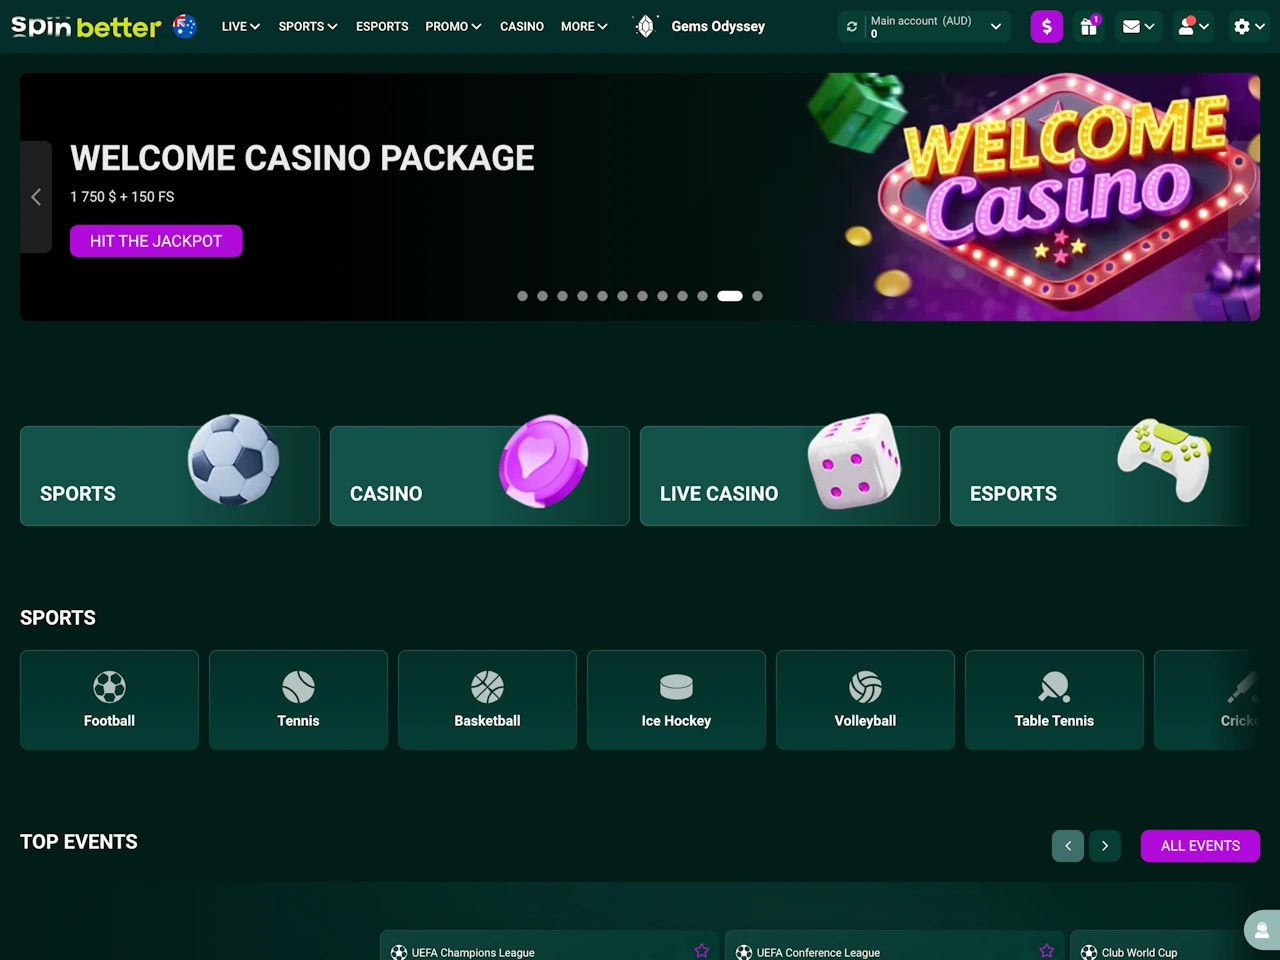
Task: Show next top events with right arrow
Action: point(1105,846)
